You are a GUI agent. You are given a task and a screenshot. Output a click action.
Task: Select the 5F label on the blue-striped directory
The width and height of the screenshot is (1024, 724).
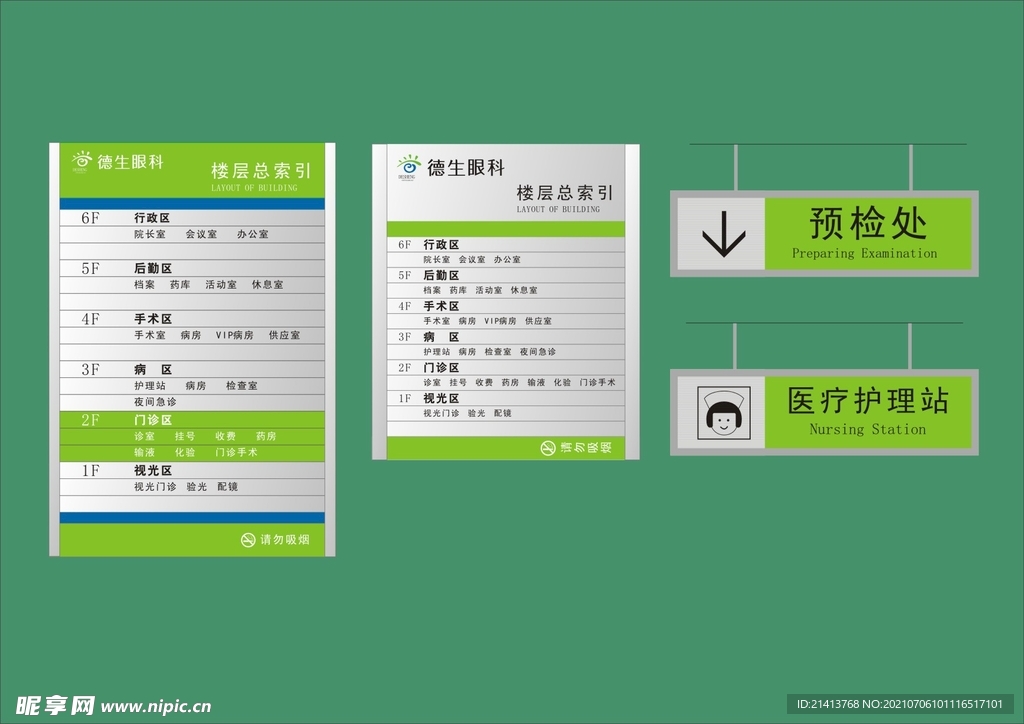coord(91,268)
